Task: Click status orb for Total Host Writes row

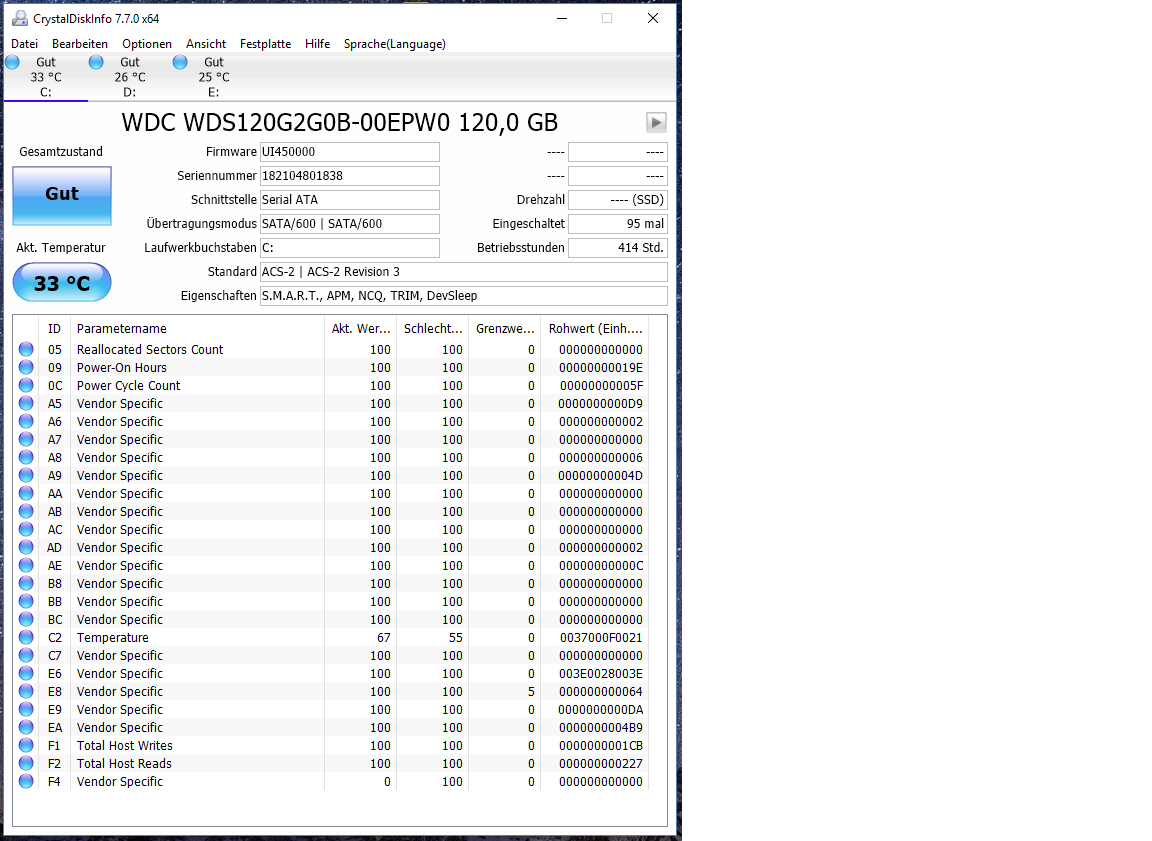Action: [x=26, y=745]
